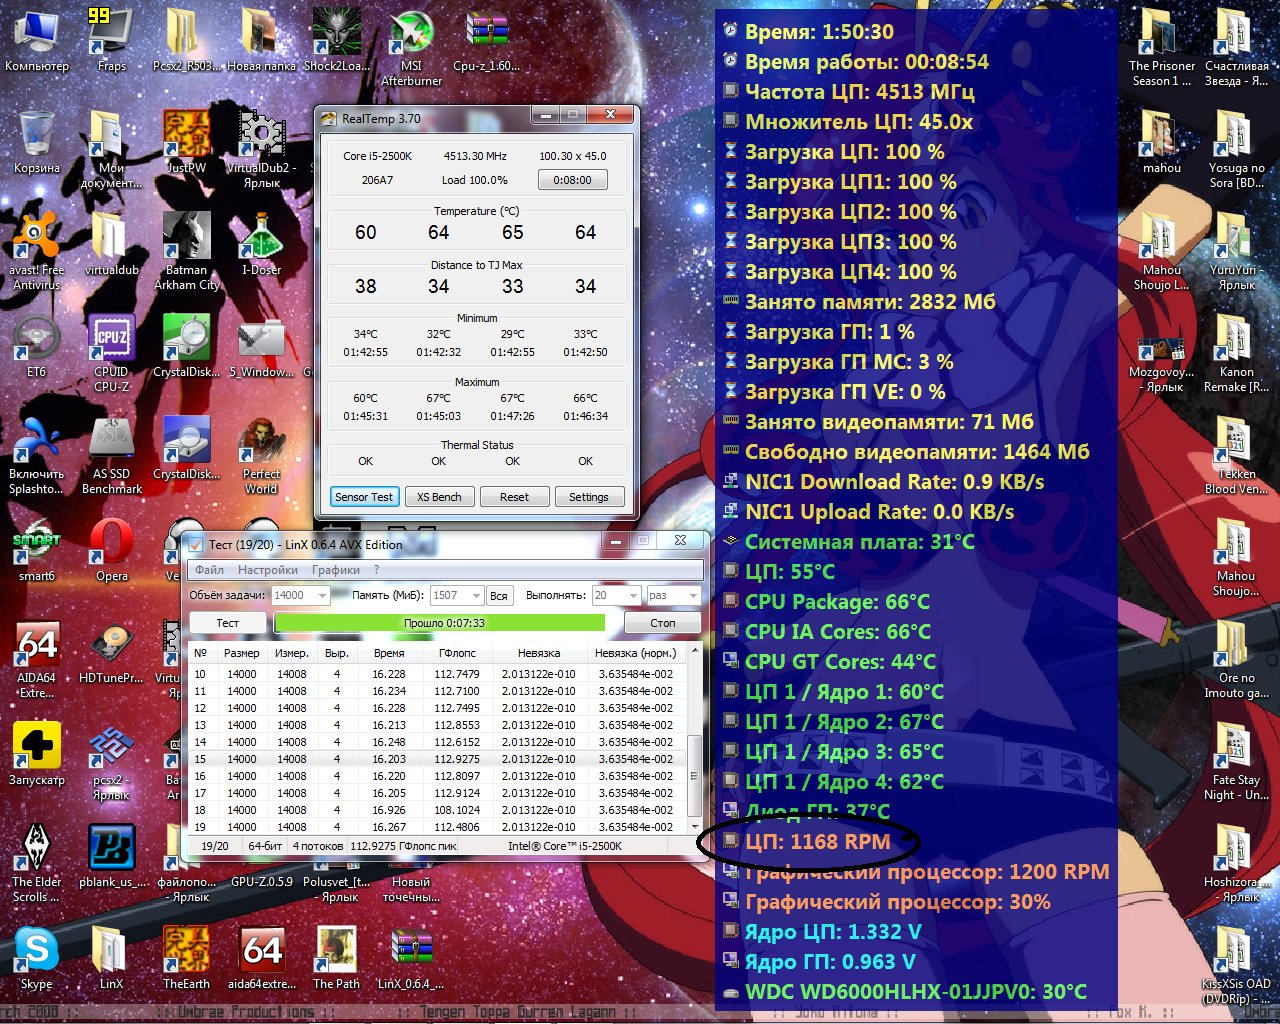Select the Batman Arkham City shortcut
The image size is (1280, 1024).
pyautogui.click(x=187, y=251)
